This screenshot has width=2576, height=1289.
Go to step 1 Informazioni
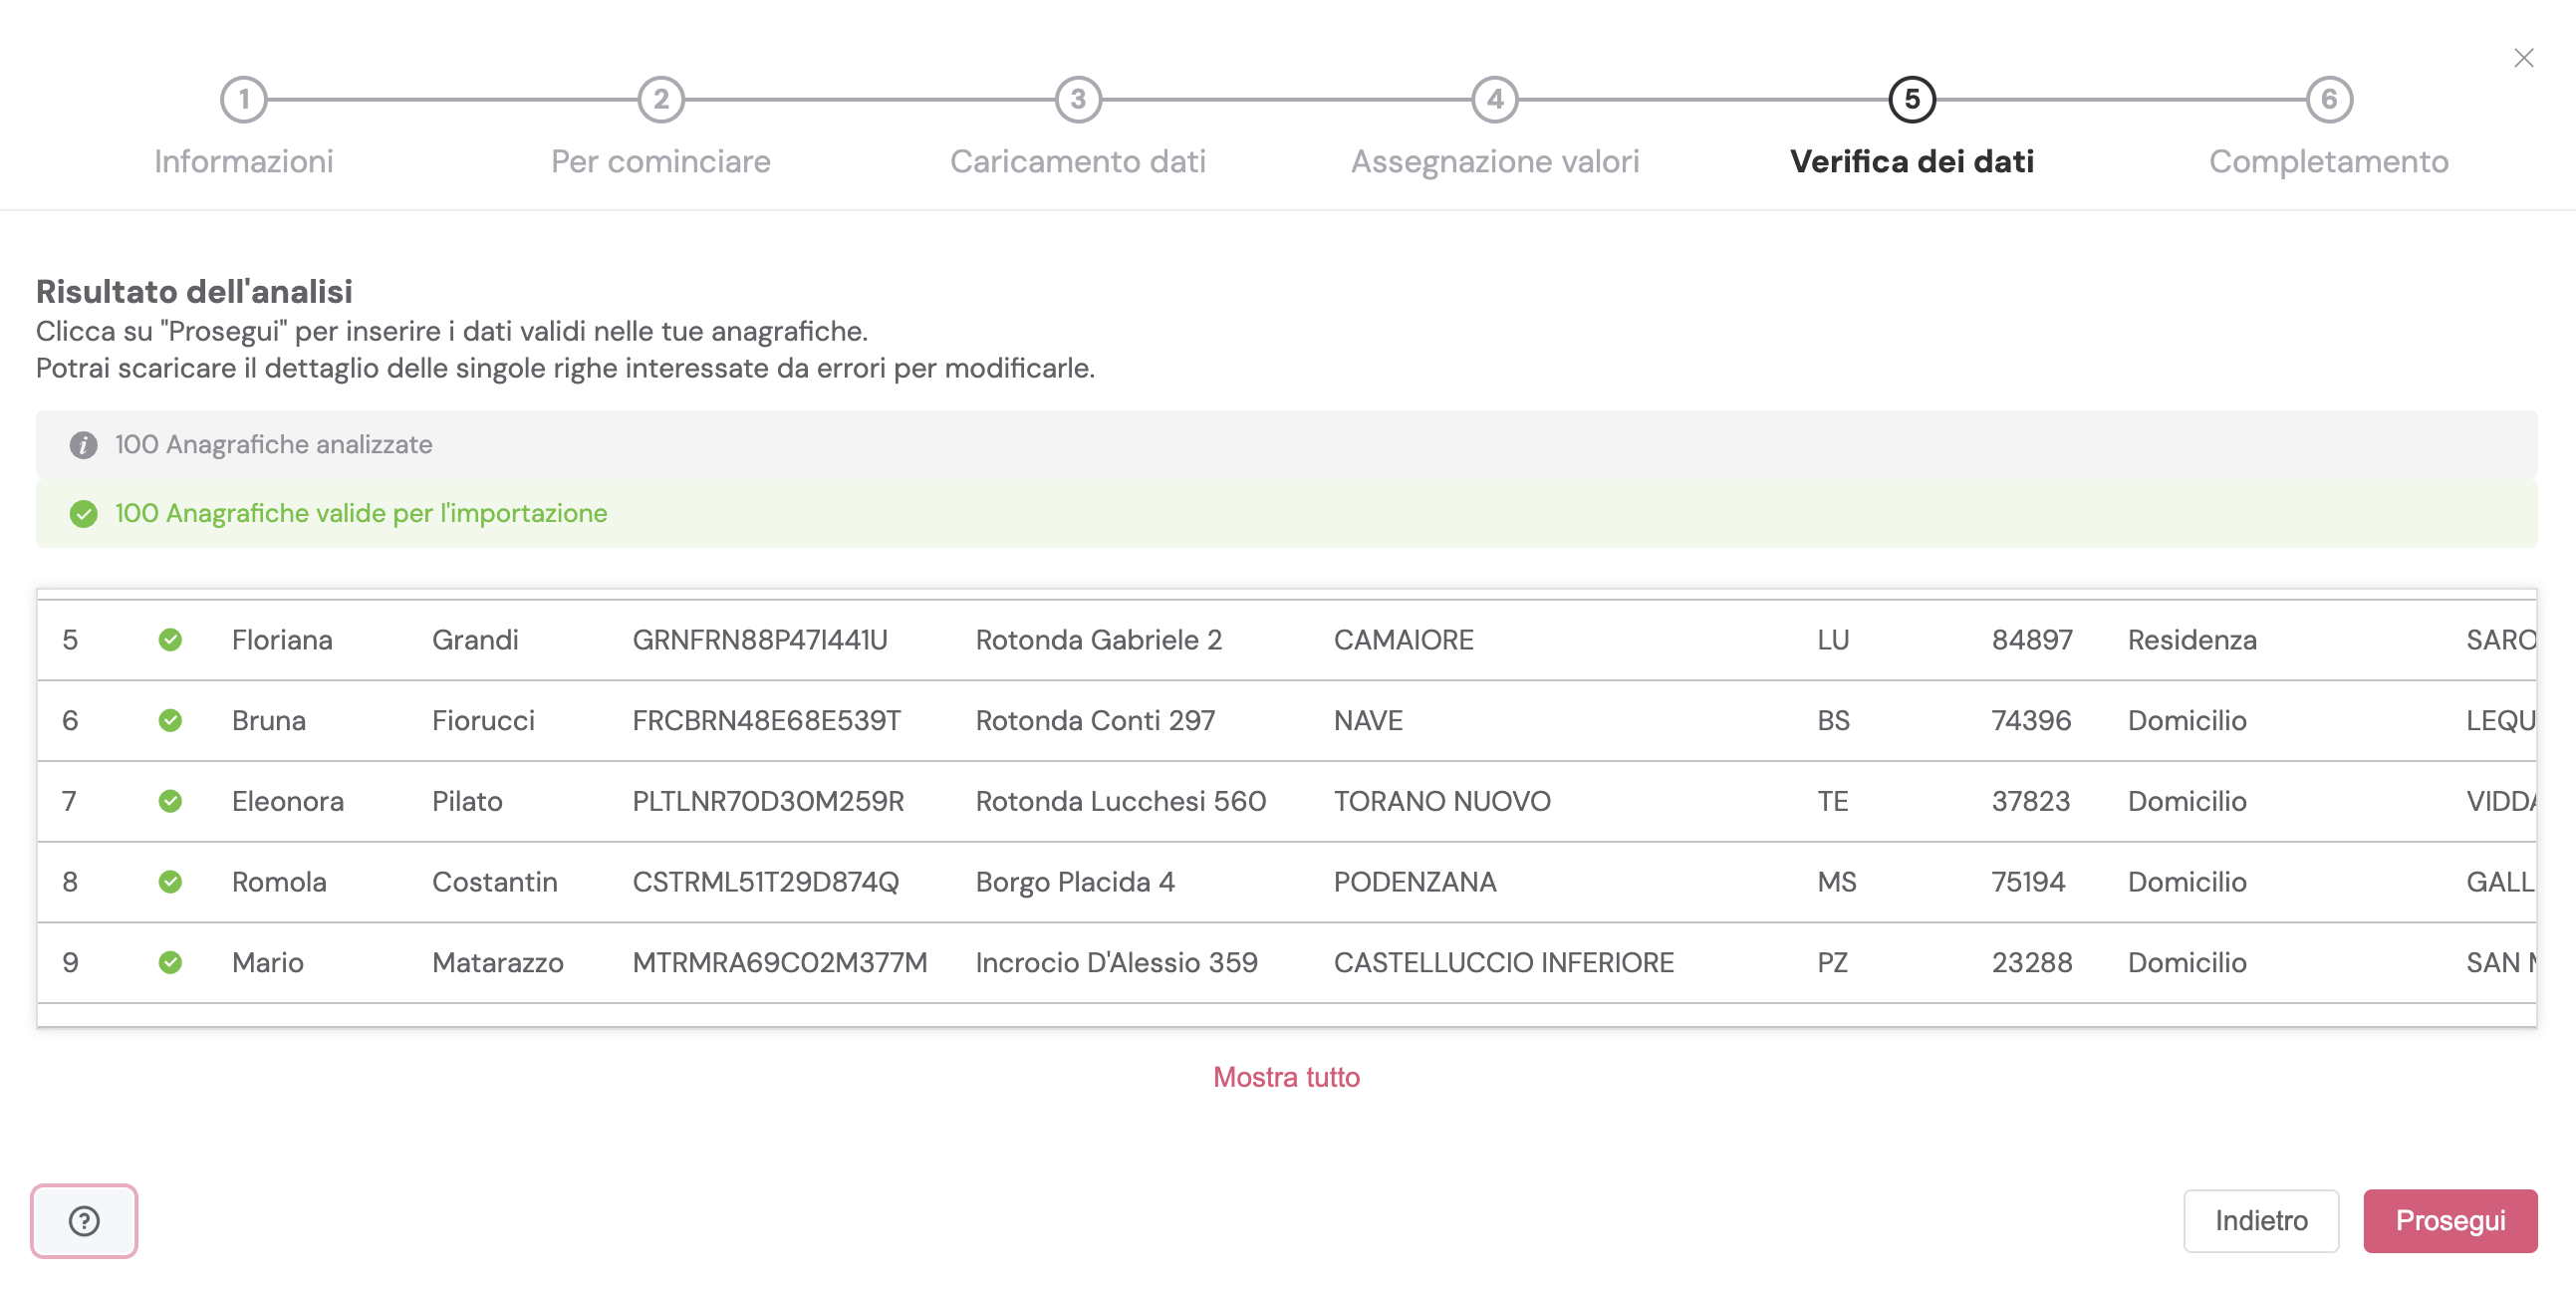(243, 100)
